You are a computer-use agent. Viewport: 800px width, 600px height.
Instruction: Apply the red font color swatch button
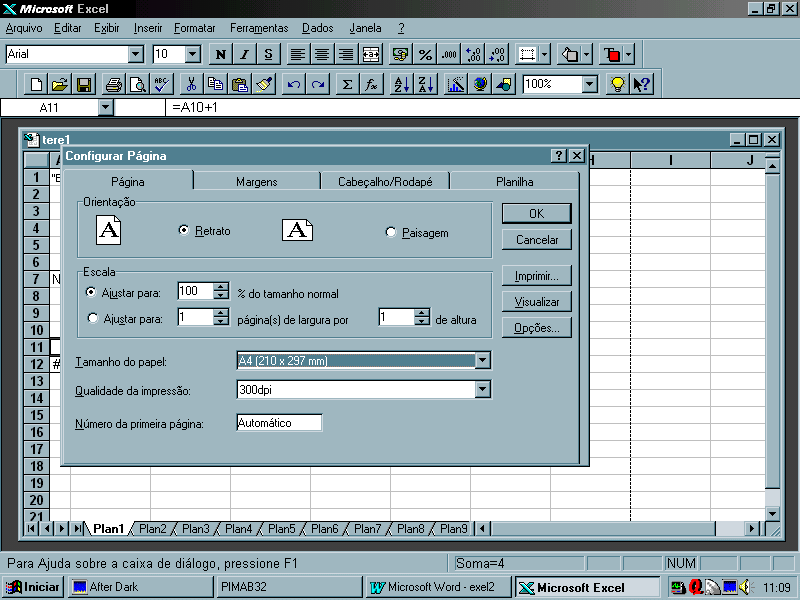point(611,54)
